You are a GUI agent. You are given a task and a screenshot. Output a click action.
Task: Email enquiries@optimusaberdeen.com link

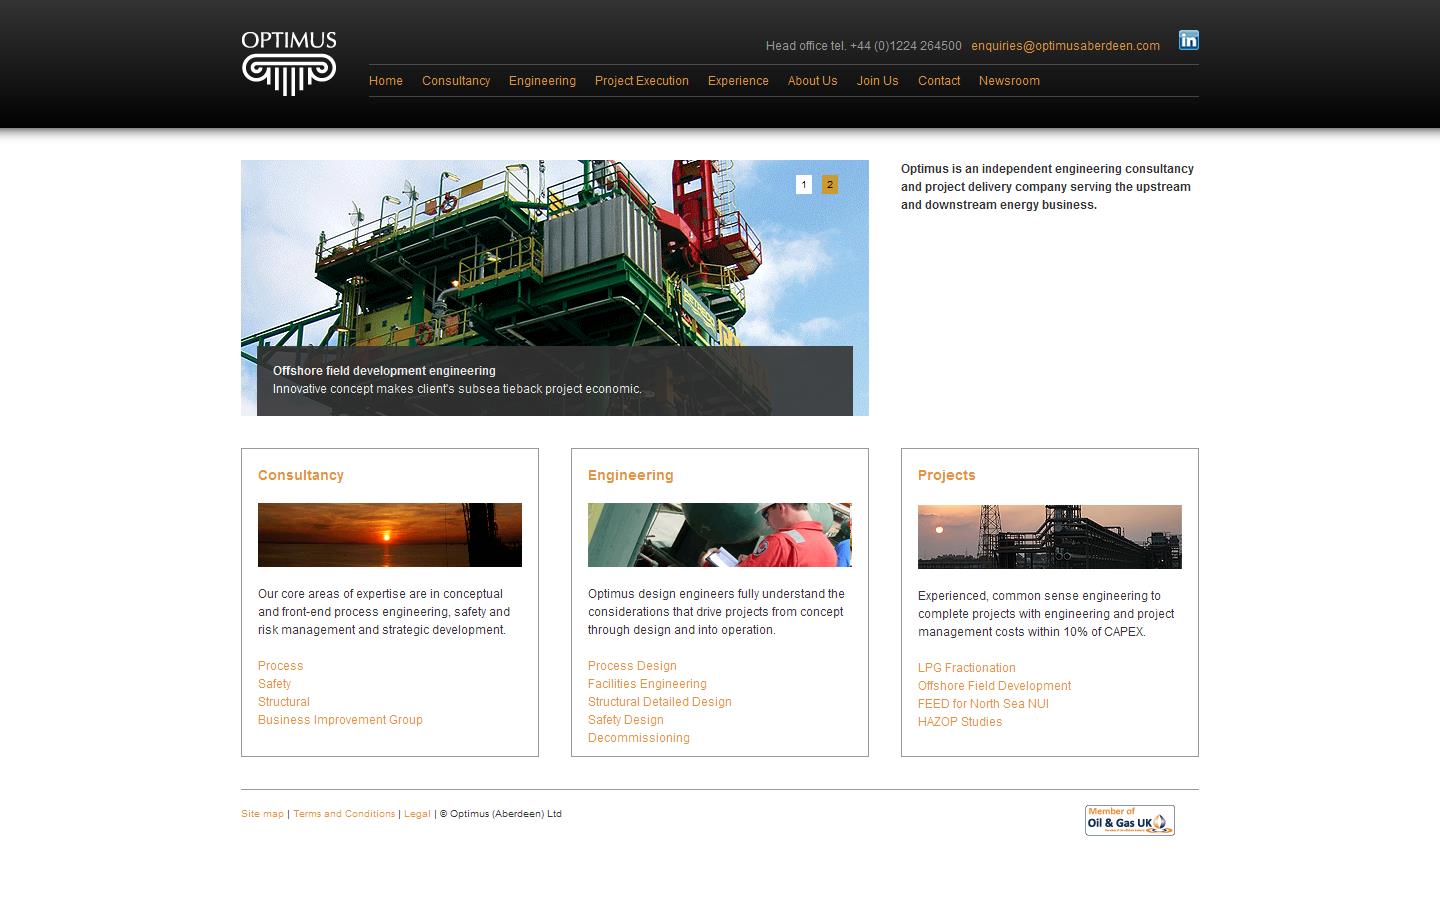(1066, 46)
